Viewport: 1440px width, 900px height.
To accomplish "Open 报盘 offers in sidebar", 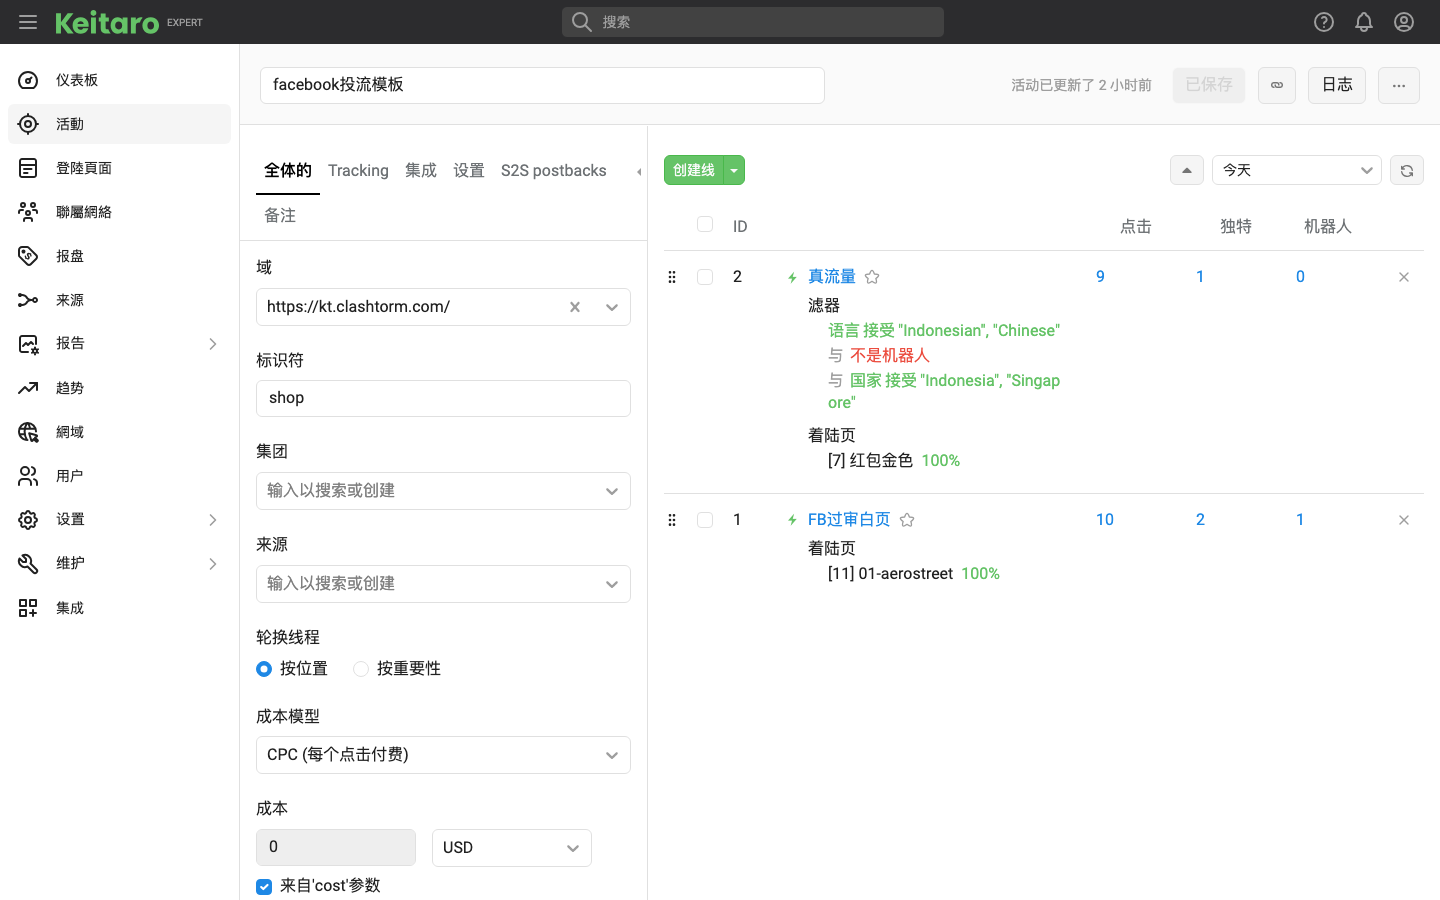I will pyautogui.click(x=119, y=256).
